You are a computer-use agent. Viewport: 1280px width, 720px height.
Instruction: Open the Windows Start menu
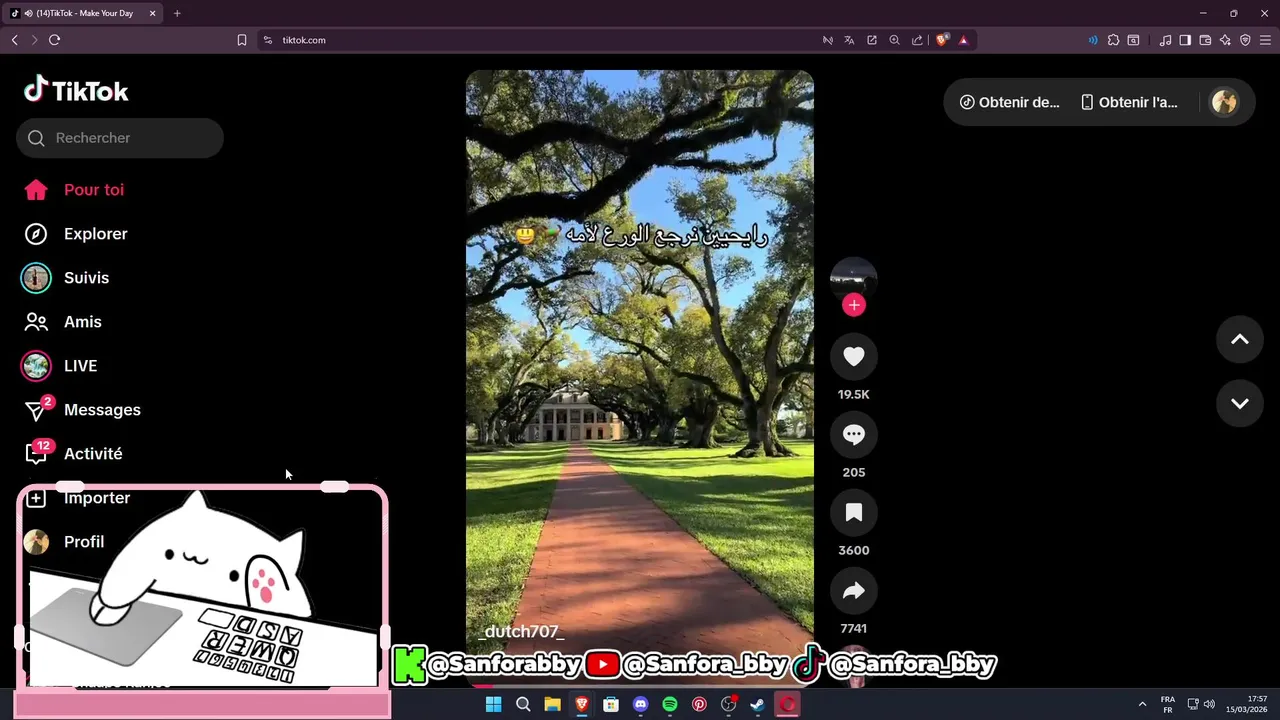click(493, 705)
